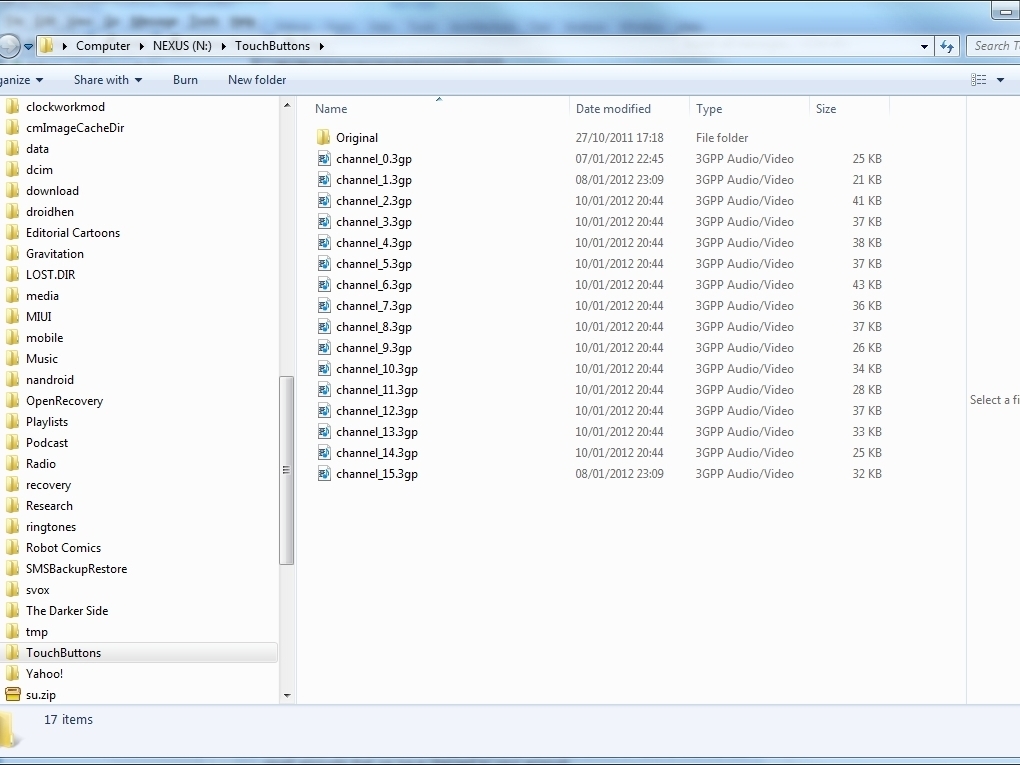Select file name channel_4.3gp
This screenshot has height=765, width=1020.
pos(374,243)
